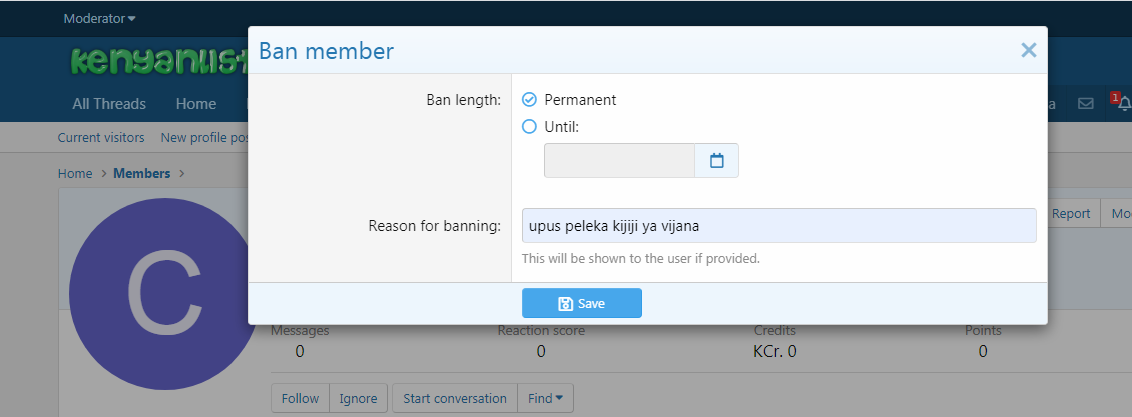Go to the Home navigation tab
Image resolution: width=1132 pixels, height=417 pixels.
click(x=196, y=104)
